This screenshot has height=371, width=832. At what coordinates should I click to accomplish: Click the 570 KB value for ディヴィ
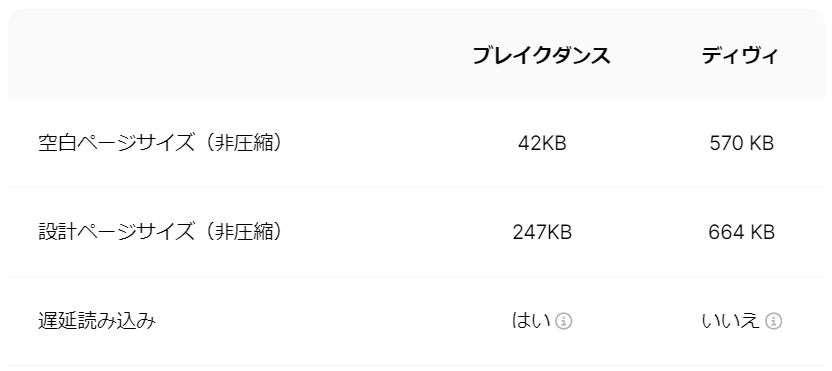click(741, 143)
